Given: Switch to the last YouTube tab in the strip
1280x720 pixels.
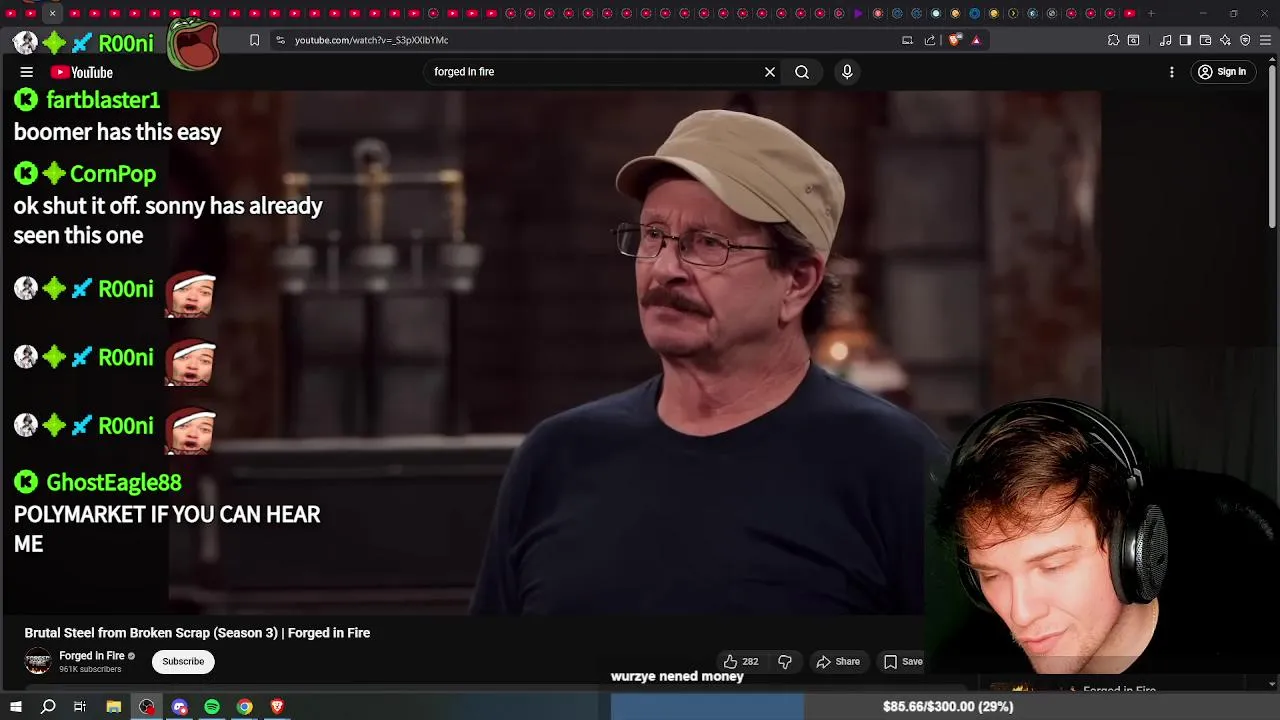Looking at the screenshot, I should point(1129,13).
